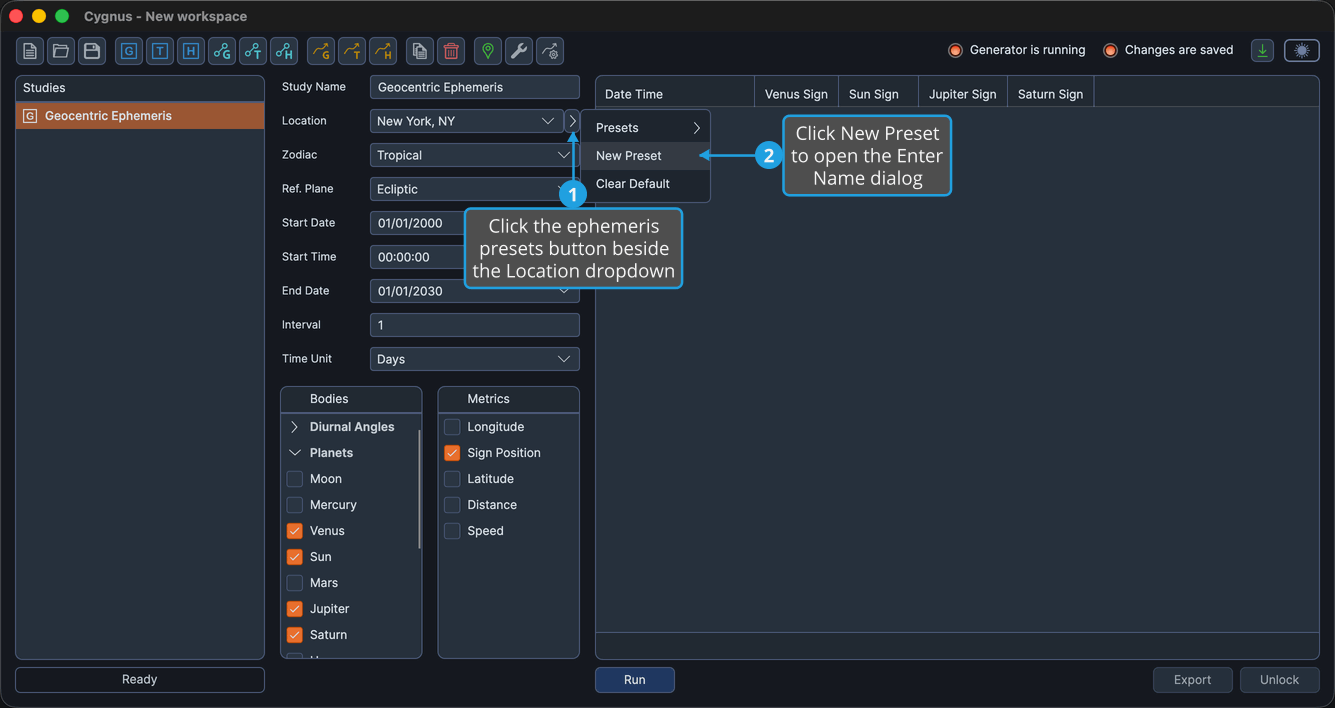Select the Geocentric Ephemeris study row
The width and height of the screenshot is (1335, 708).
click(140, 116)
